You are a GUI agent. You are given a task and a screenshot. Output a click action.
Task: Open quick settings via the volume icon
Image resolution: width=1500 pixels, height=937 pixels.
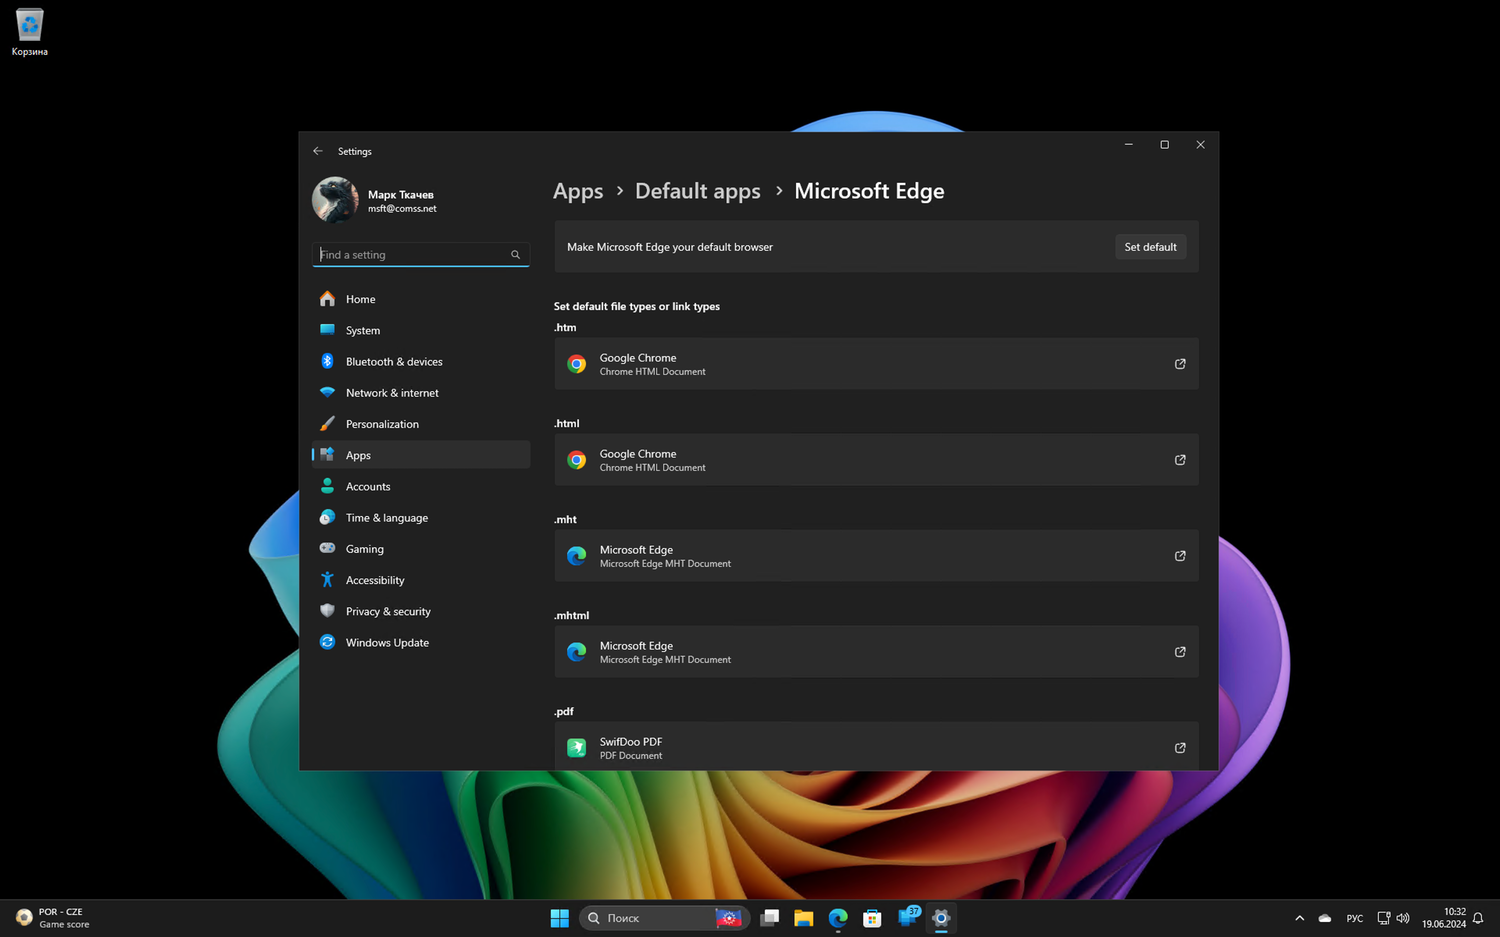[x=1403, y=918]
